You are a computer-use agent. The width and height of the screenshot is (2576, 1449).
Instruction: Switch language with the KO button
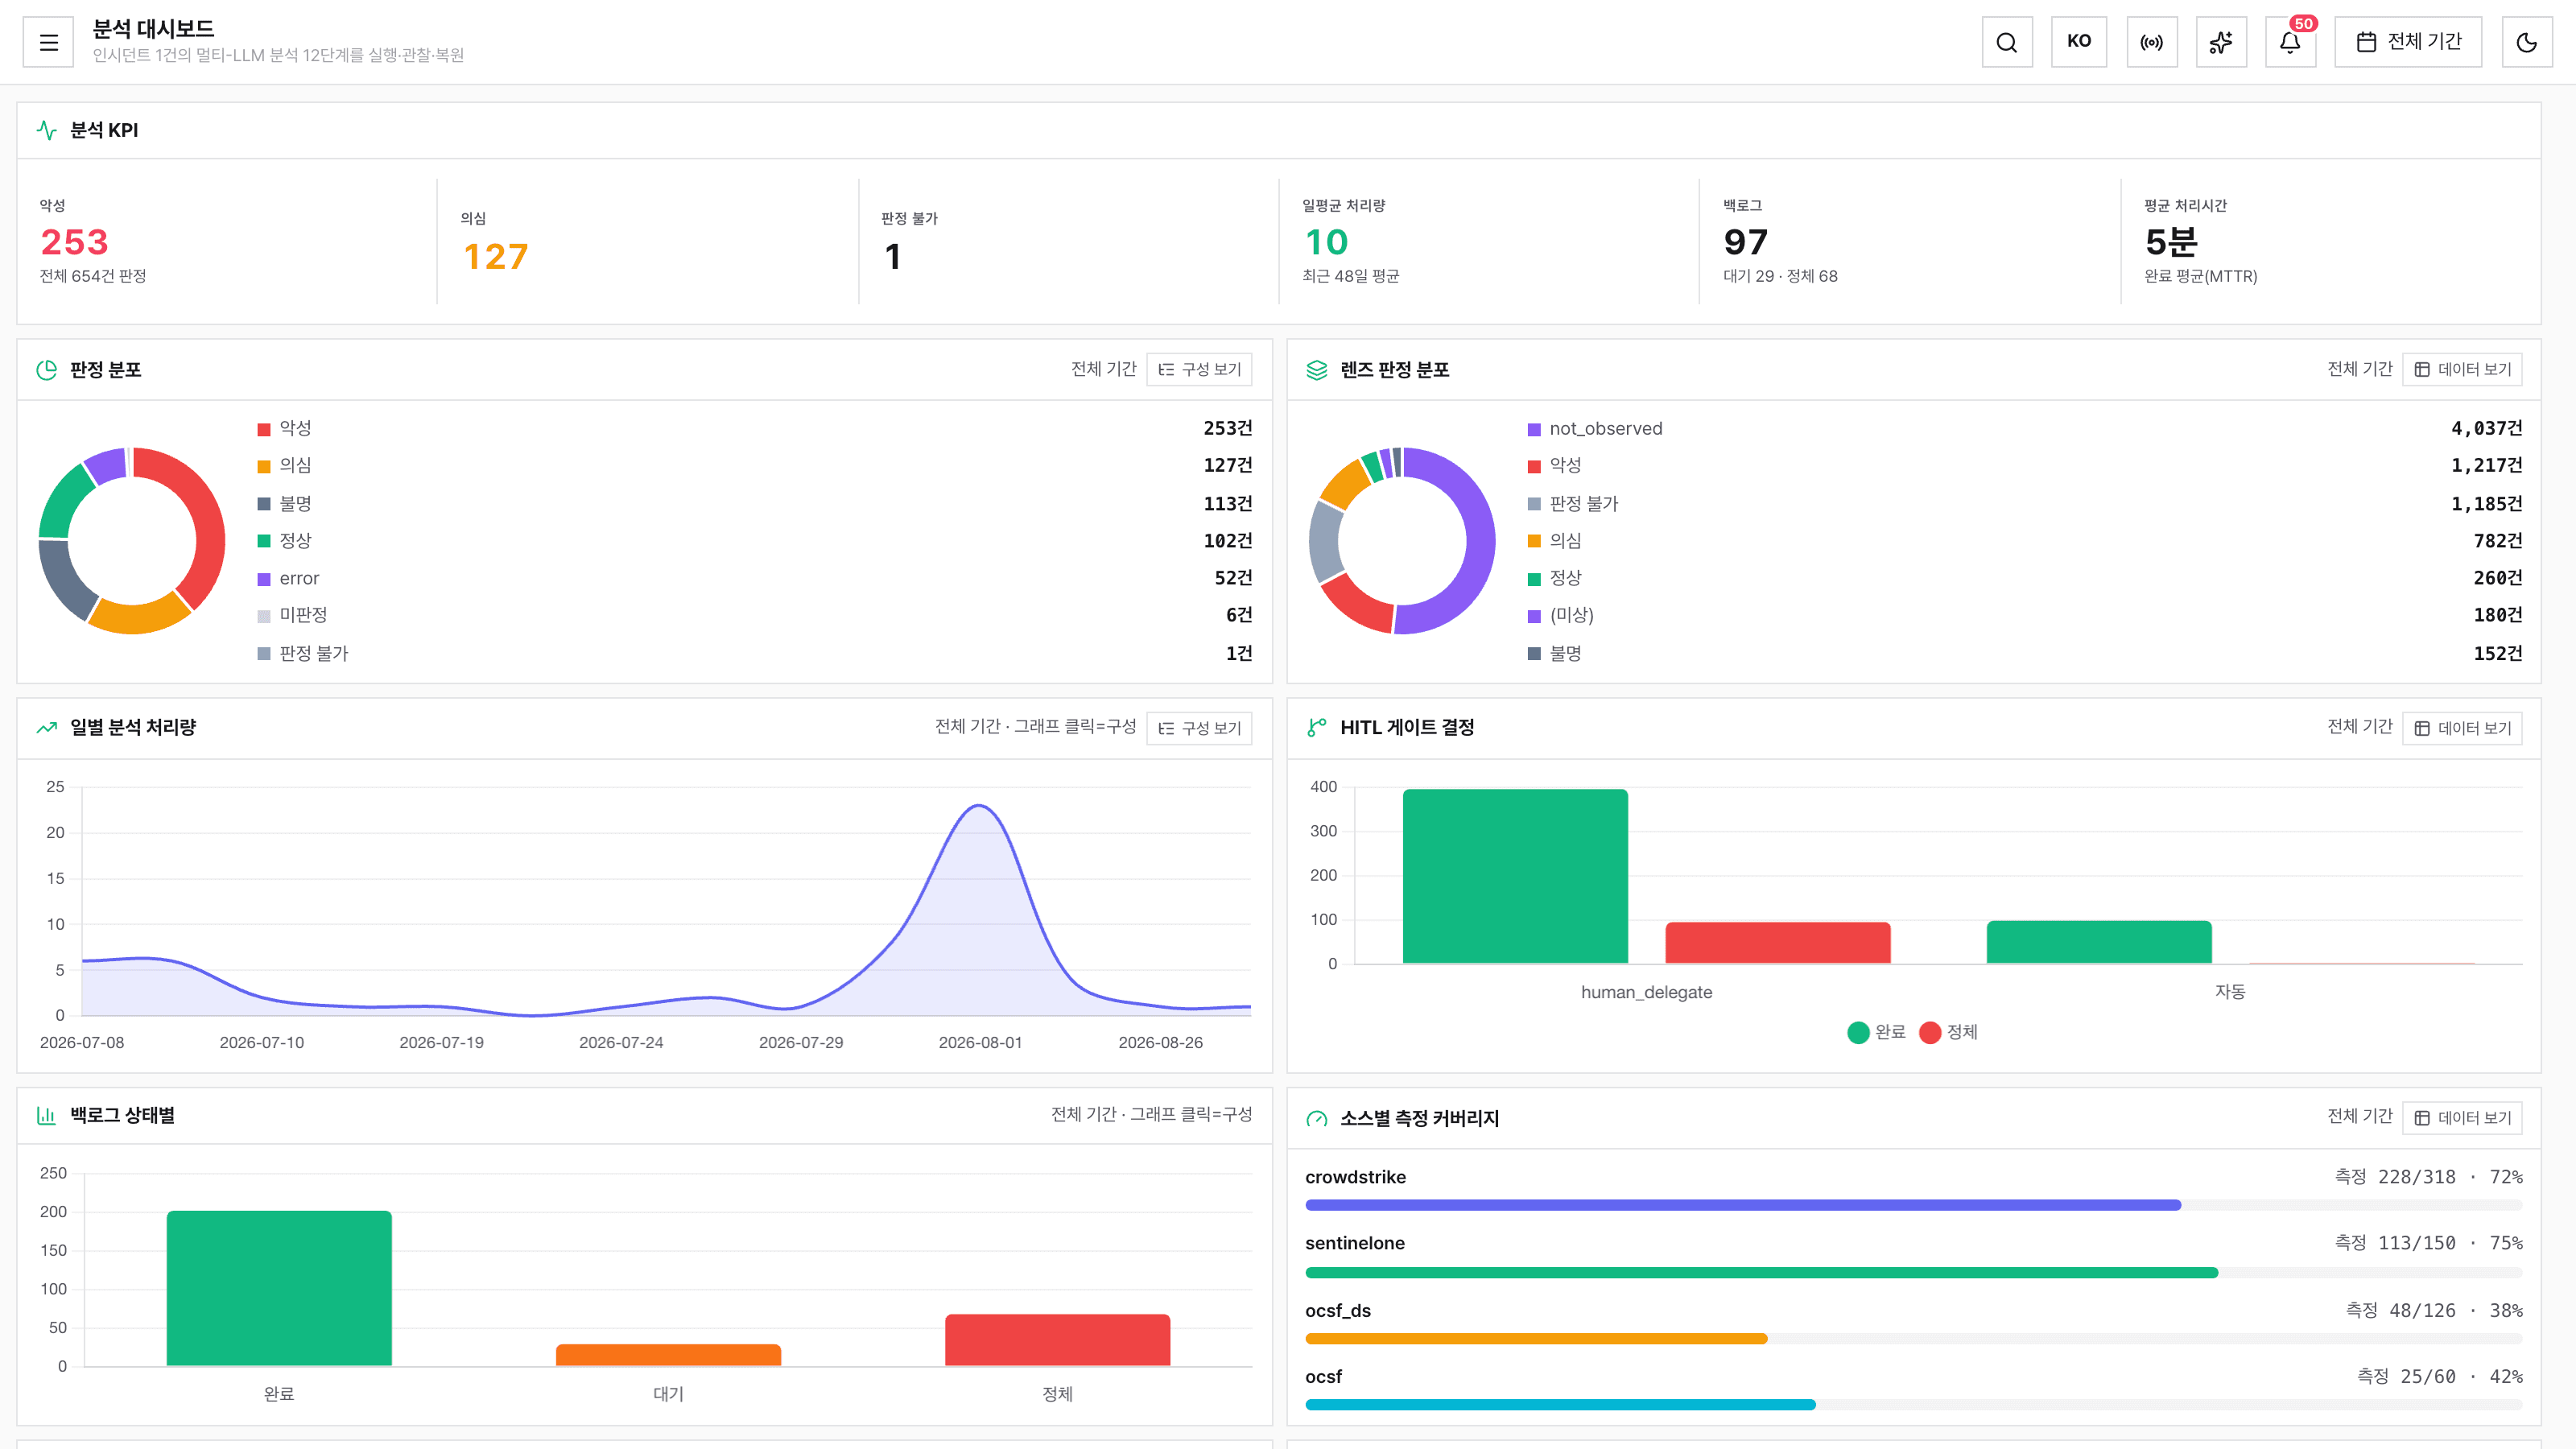2079,42
